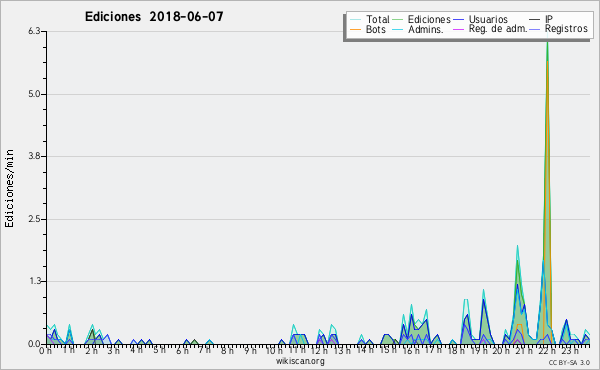
Task: Click the y-axis value 3.8
Action: pyautogui.click(x=34, y=156)
